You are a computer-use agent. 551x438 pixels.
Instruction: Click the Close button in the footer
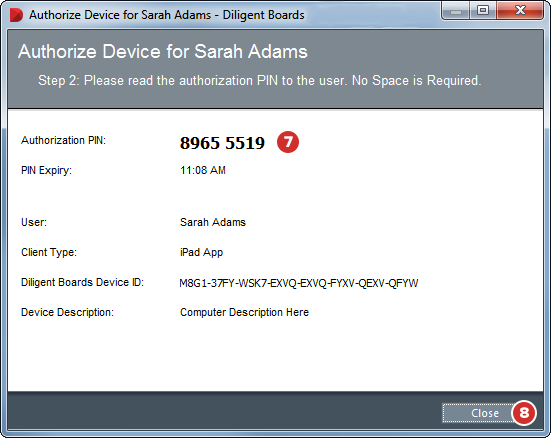coord(484,413)
